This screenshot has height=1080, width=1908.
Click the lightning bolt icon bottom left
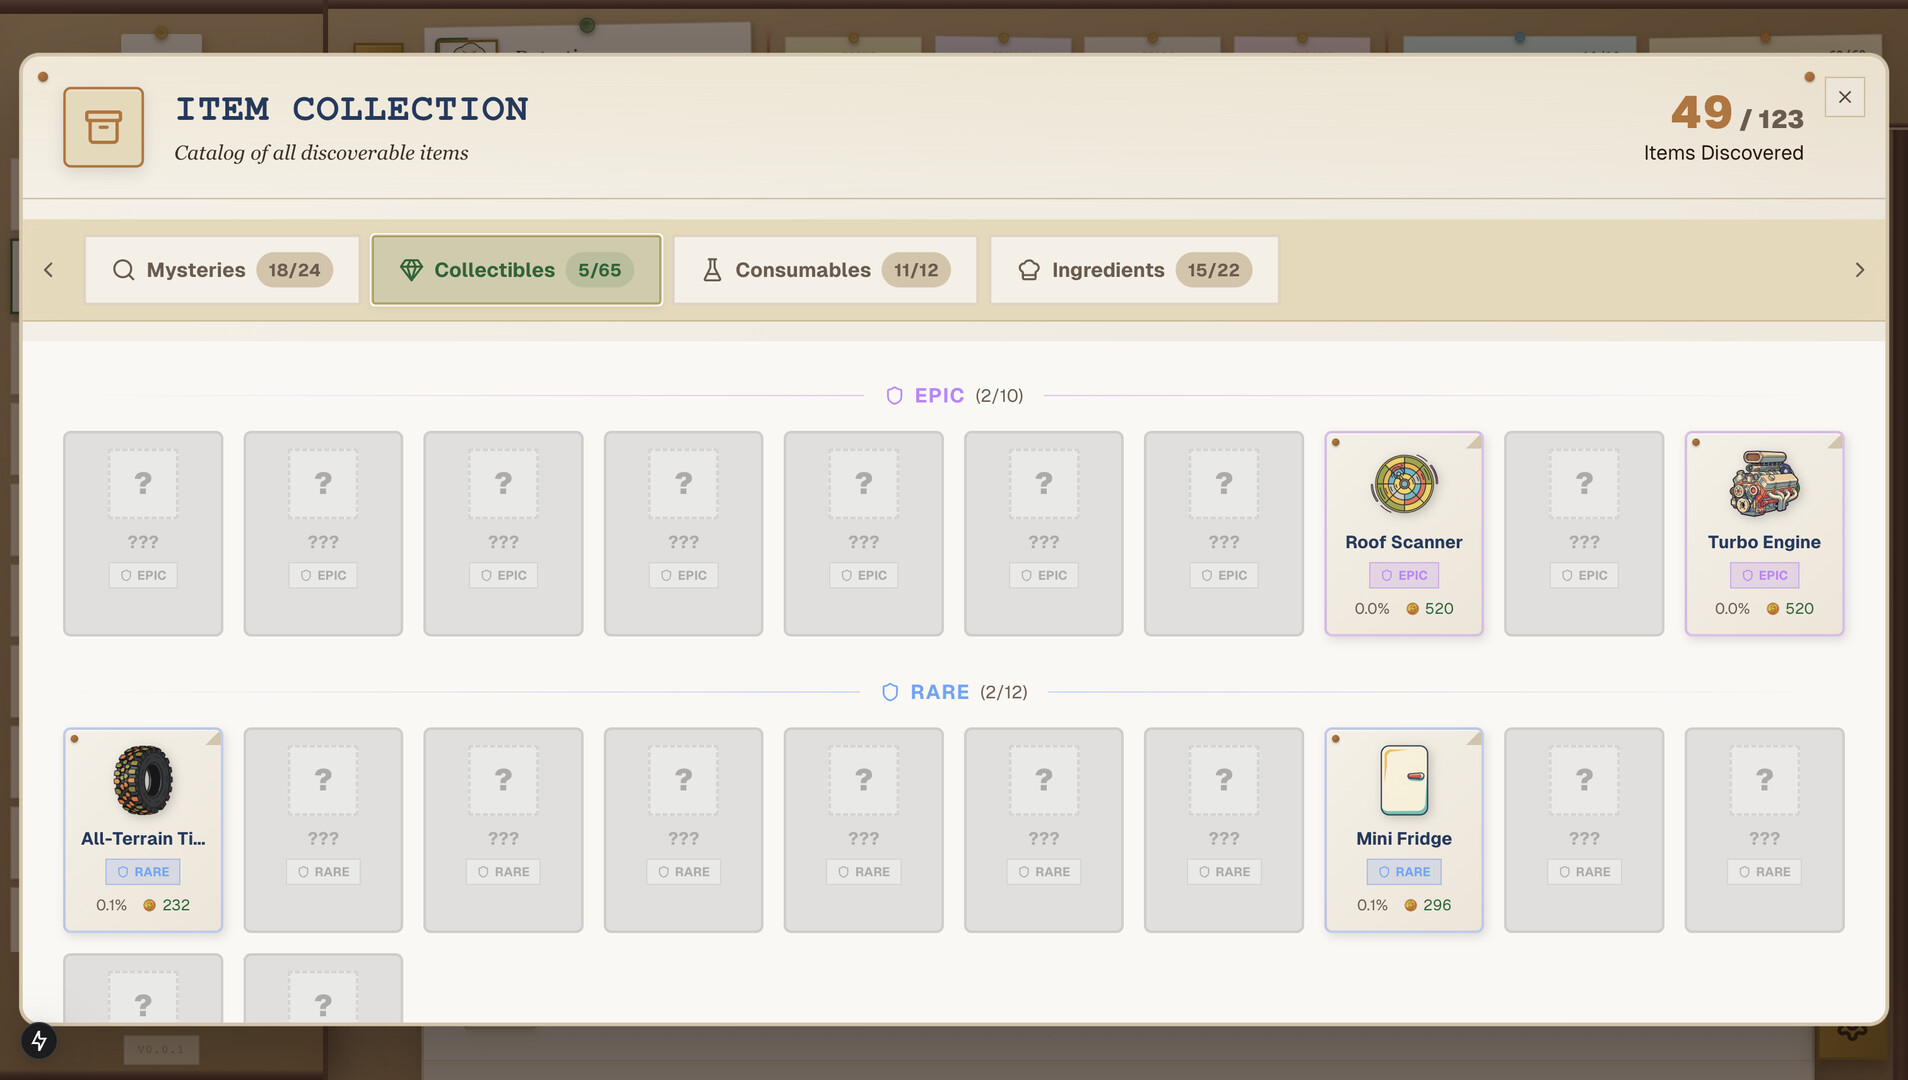pyautogui.click(x=38, y=1040)
